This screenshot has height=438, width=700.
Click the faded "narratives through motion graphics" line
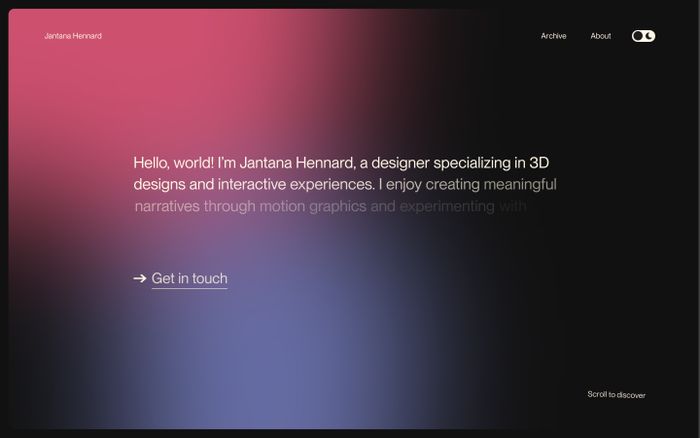[x=250, y=207]
